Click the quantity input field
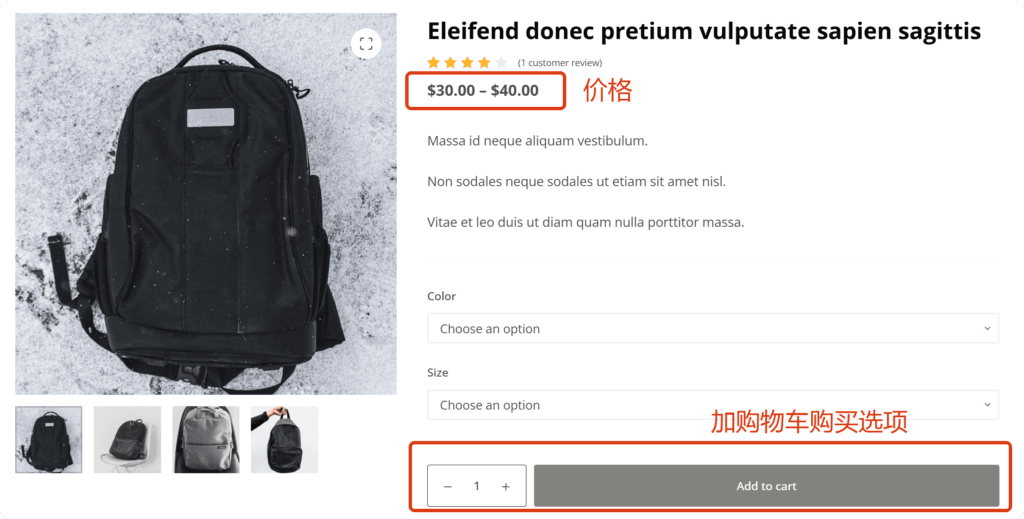This screenshot has height=519, width=1024. (477, 486)
